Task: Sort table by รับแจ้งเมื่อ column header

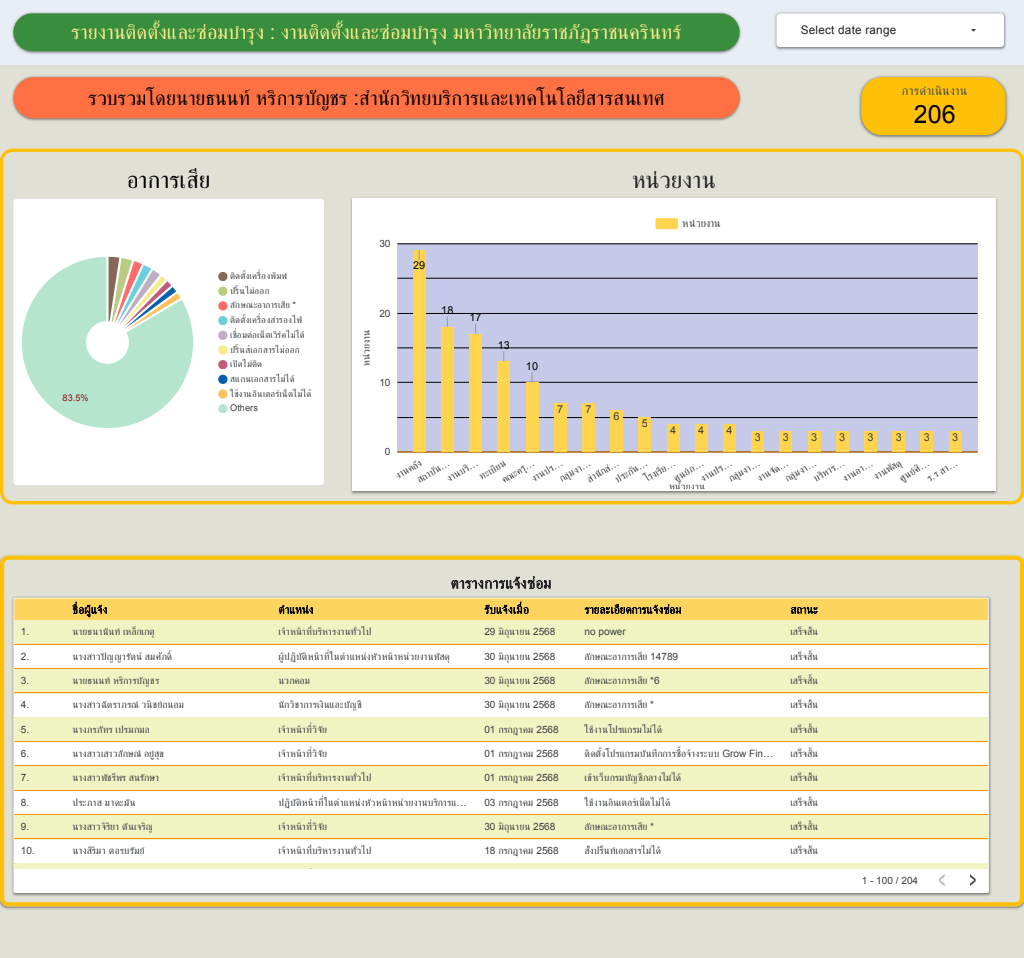Action: tap(506, 610)
